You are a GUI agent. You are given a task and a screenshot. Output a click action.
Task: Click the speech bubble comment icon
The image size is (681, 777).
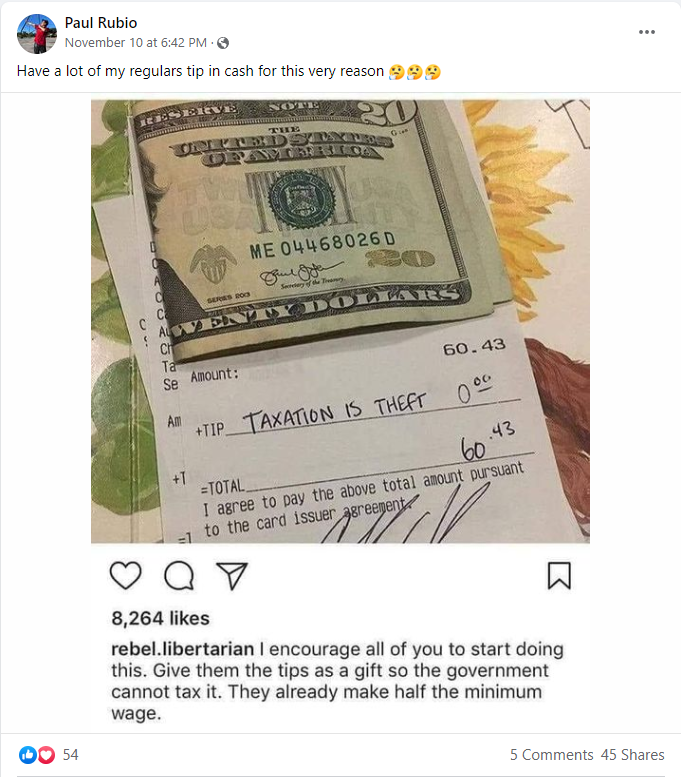point(179,575)
